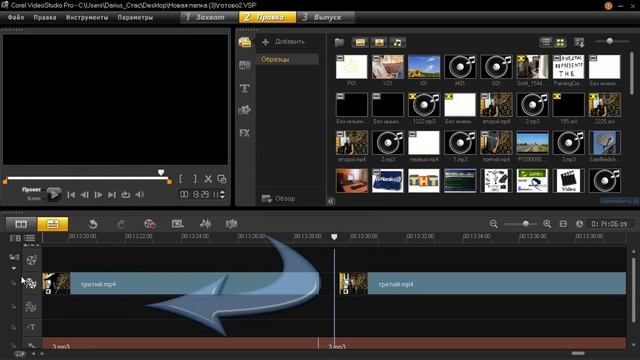Open the Файл menu
This screenshot has width=640, height=360.
(16, 18)
